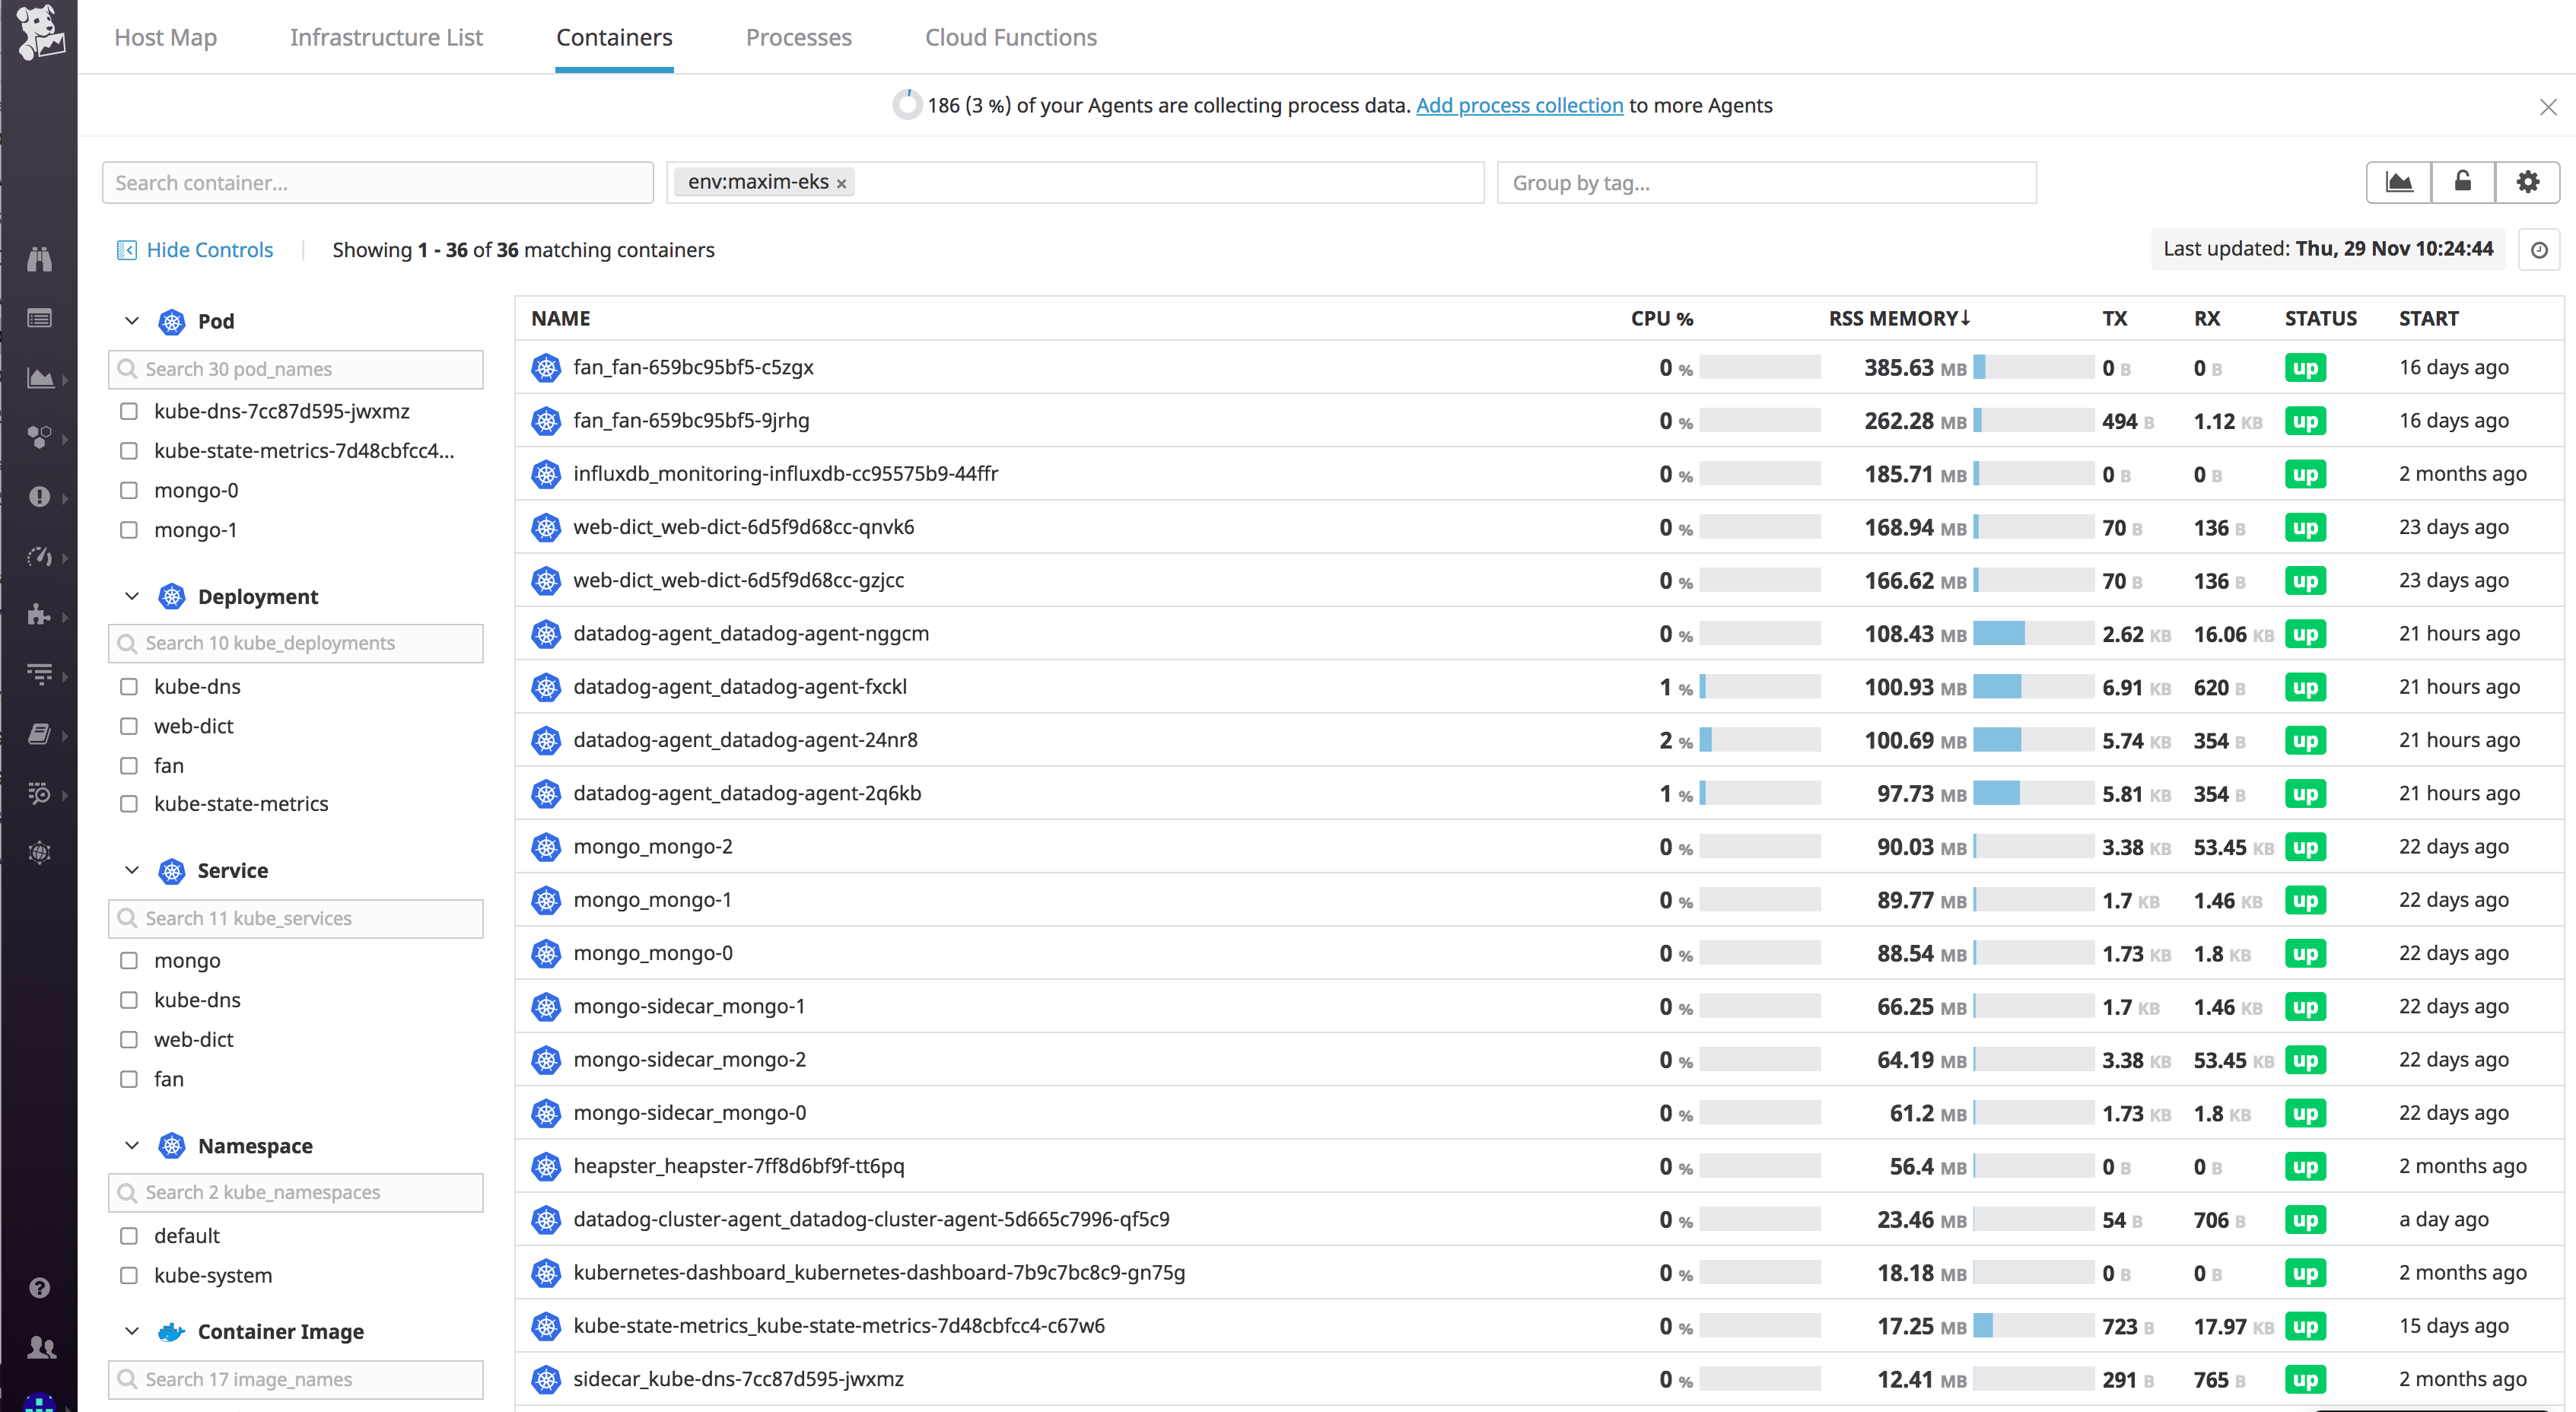This screenshot has height=1412, width=2576.
Task: Click the Add process collection link
Action: click(1519, 105)
